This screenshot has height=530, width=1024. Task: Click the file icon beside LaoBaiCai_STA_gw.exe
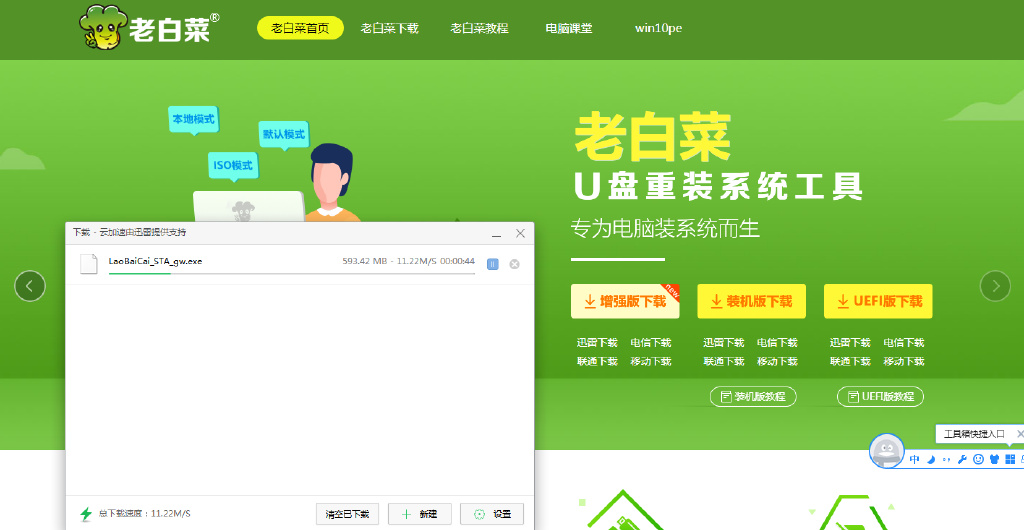pyautogui.click(x=89, y=263)
